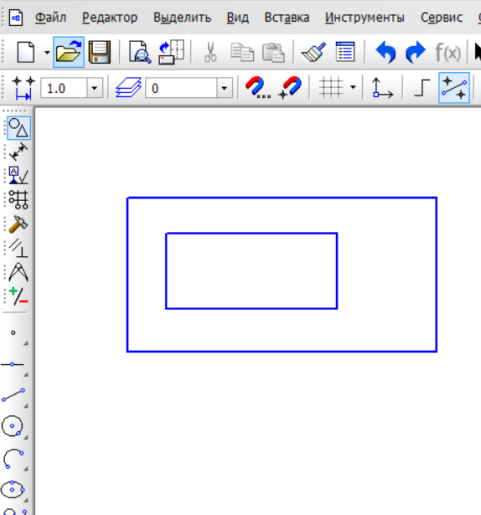Open a document with the folder icon
This screenshot has height=515, width=481.
(68, 52)
